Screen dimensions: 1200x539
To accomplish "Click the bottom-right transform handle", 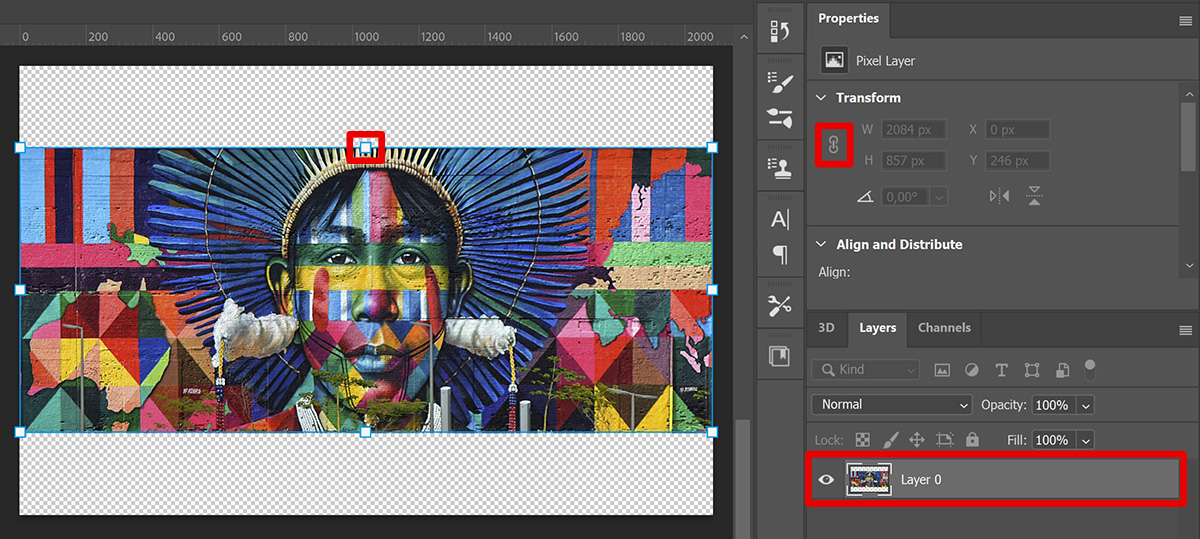I will [x=712, y=432].
